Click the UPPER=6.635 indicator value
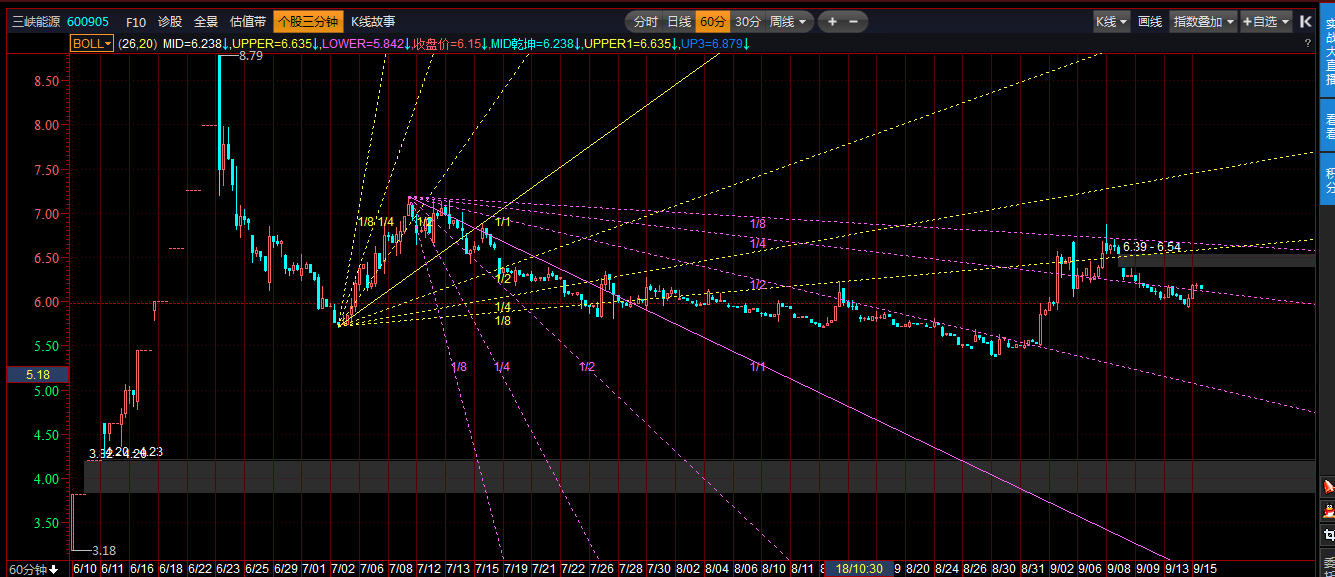 pyautogui.click(x=272, y=44)
